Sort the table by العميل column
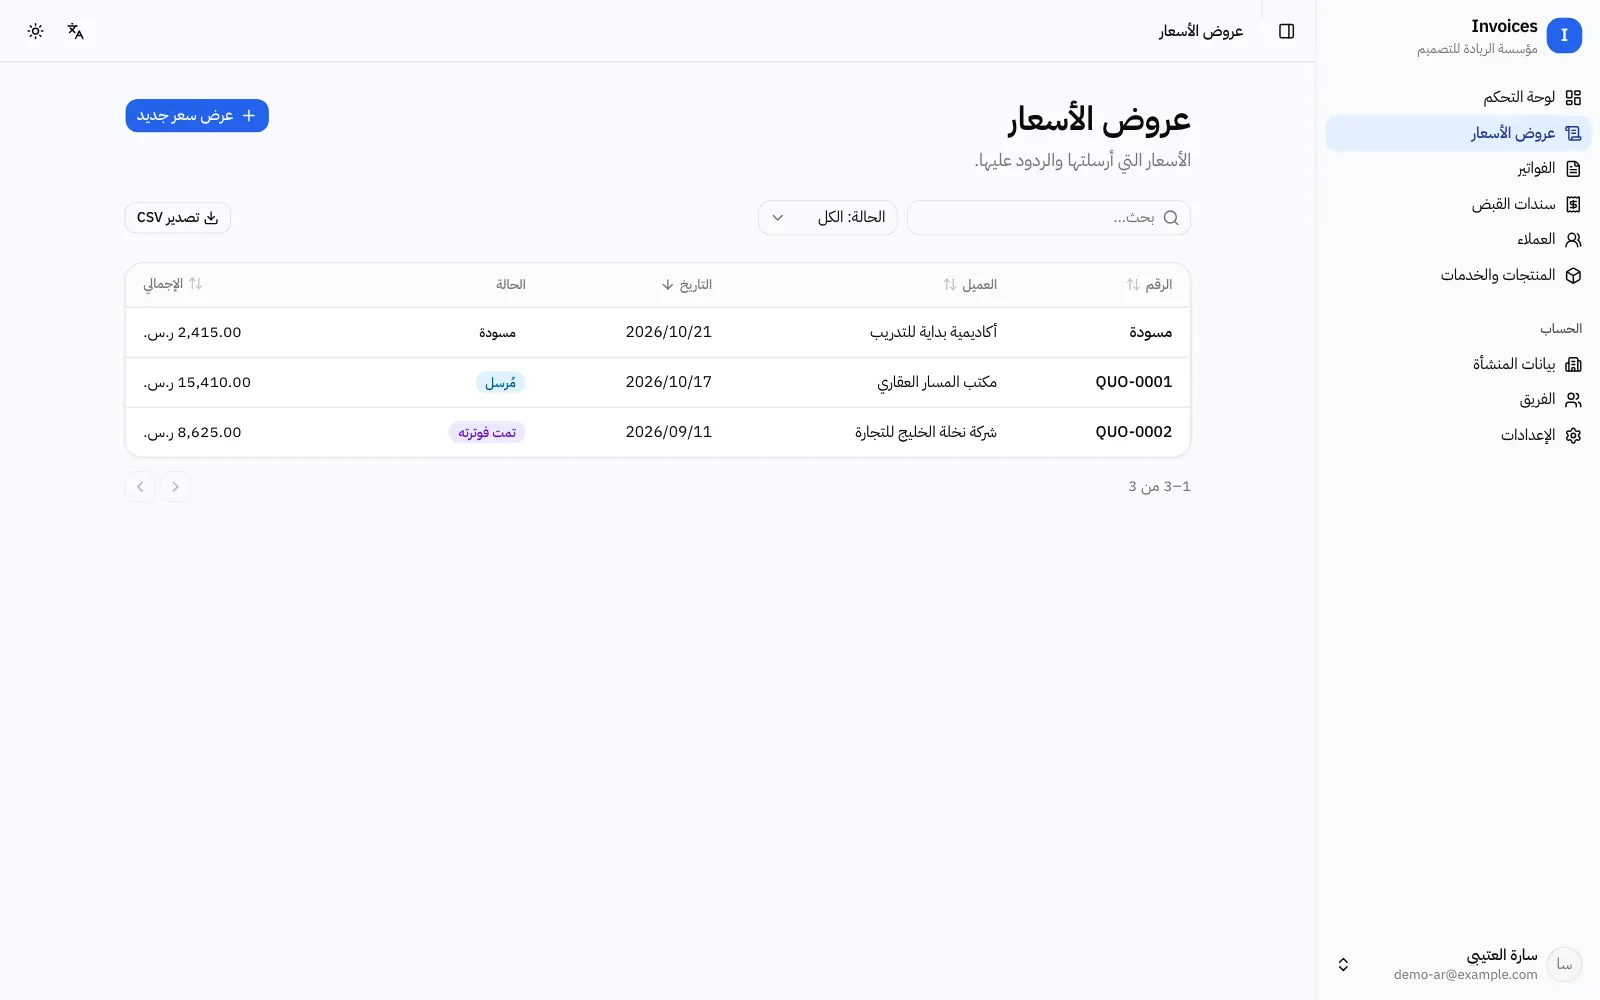 [970, 285]
